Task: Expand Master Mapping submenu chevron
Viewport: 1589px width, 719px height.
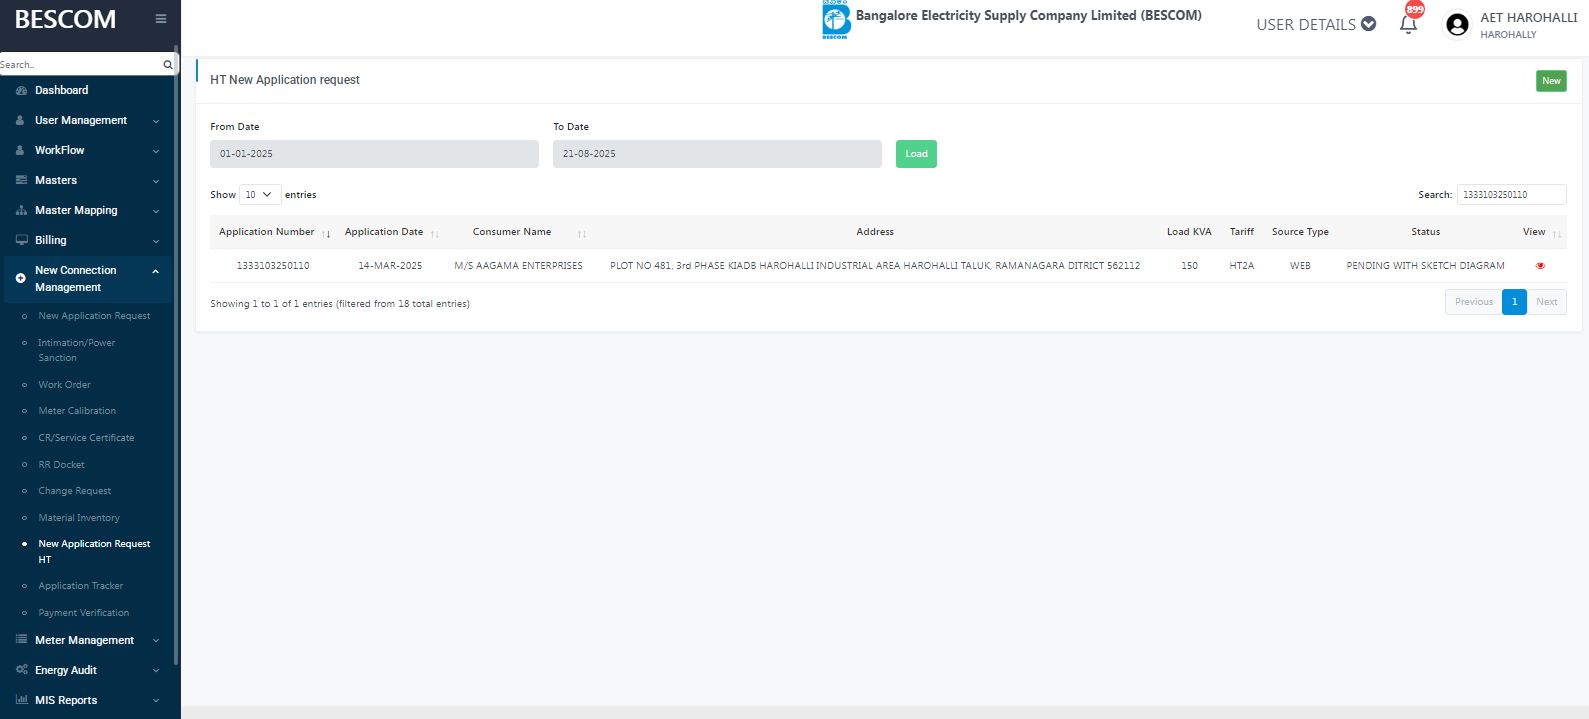Action: click(x=155, y=211)
